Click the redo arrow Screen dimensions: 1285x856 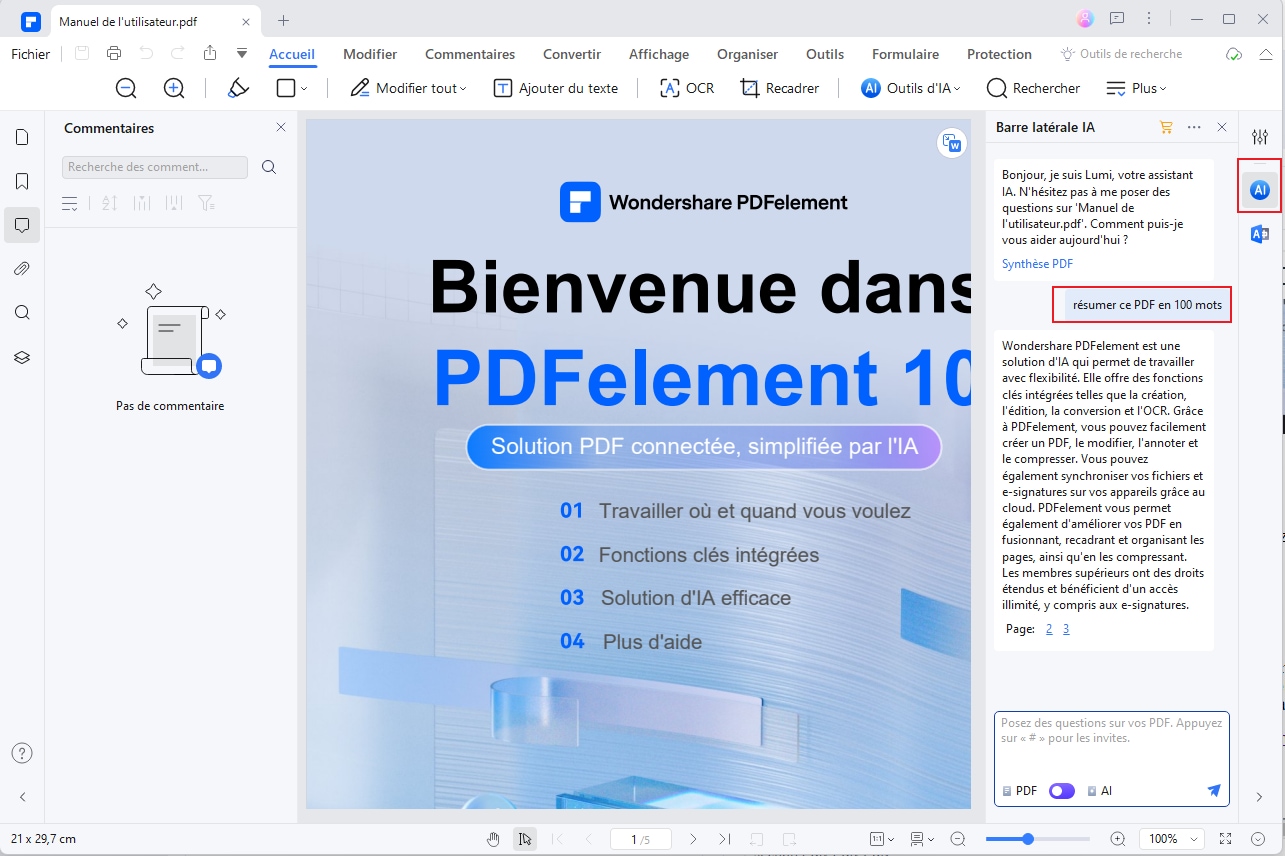[x=178, y=53]
